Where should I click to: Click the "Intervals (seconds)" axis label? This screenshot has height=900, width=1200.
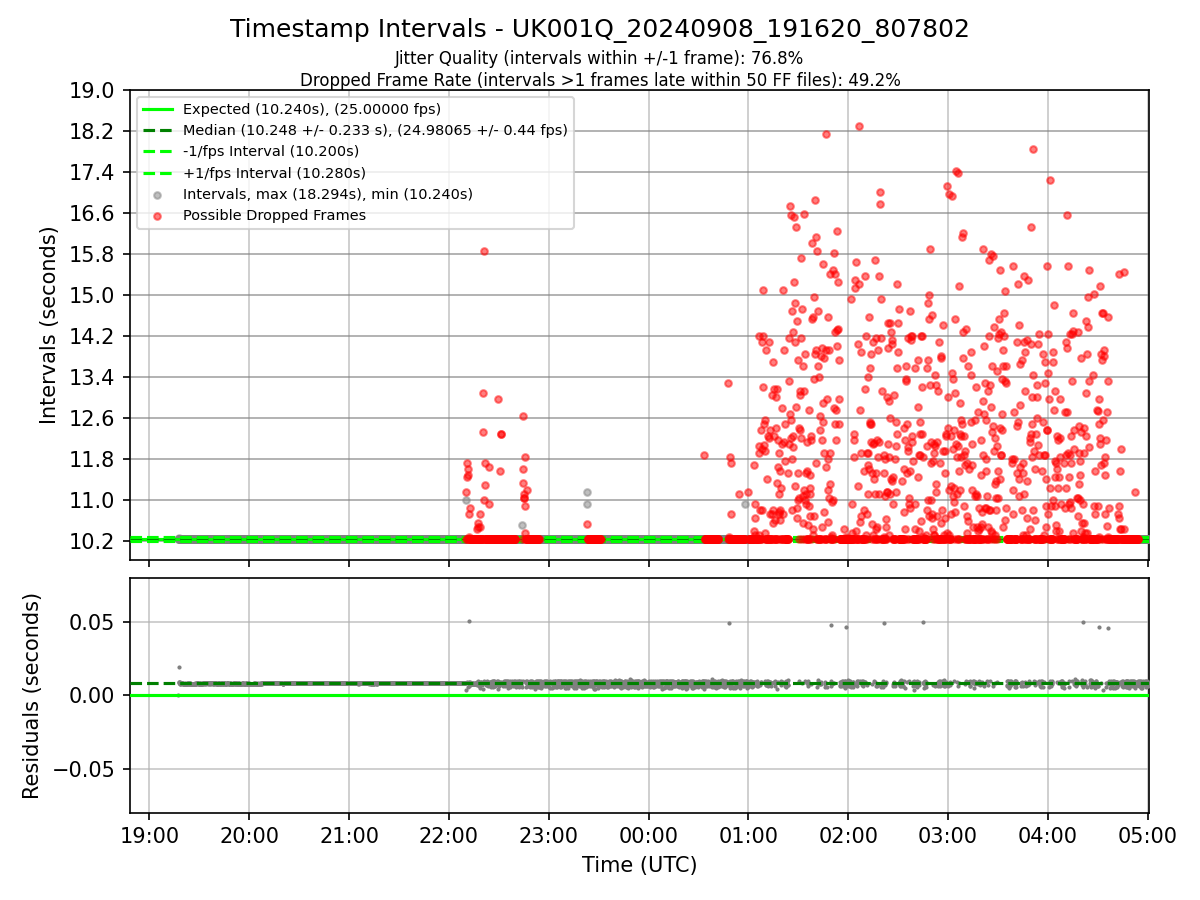click(49, 325)
